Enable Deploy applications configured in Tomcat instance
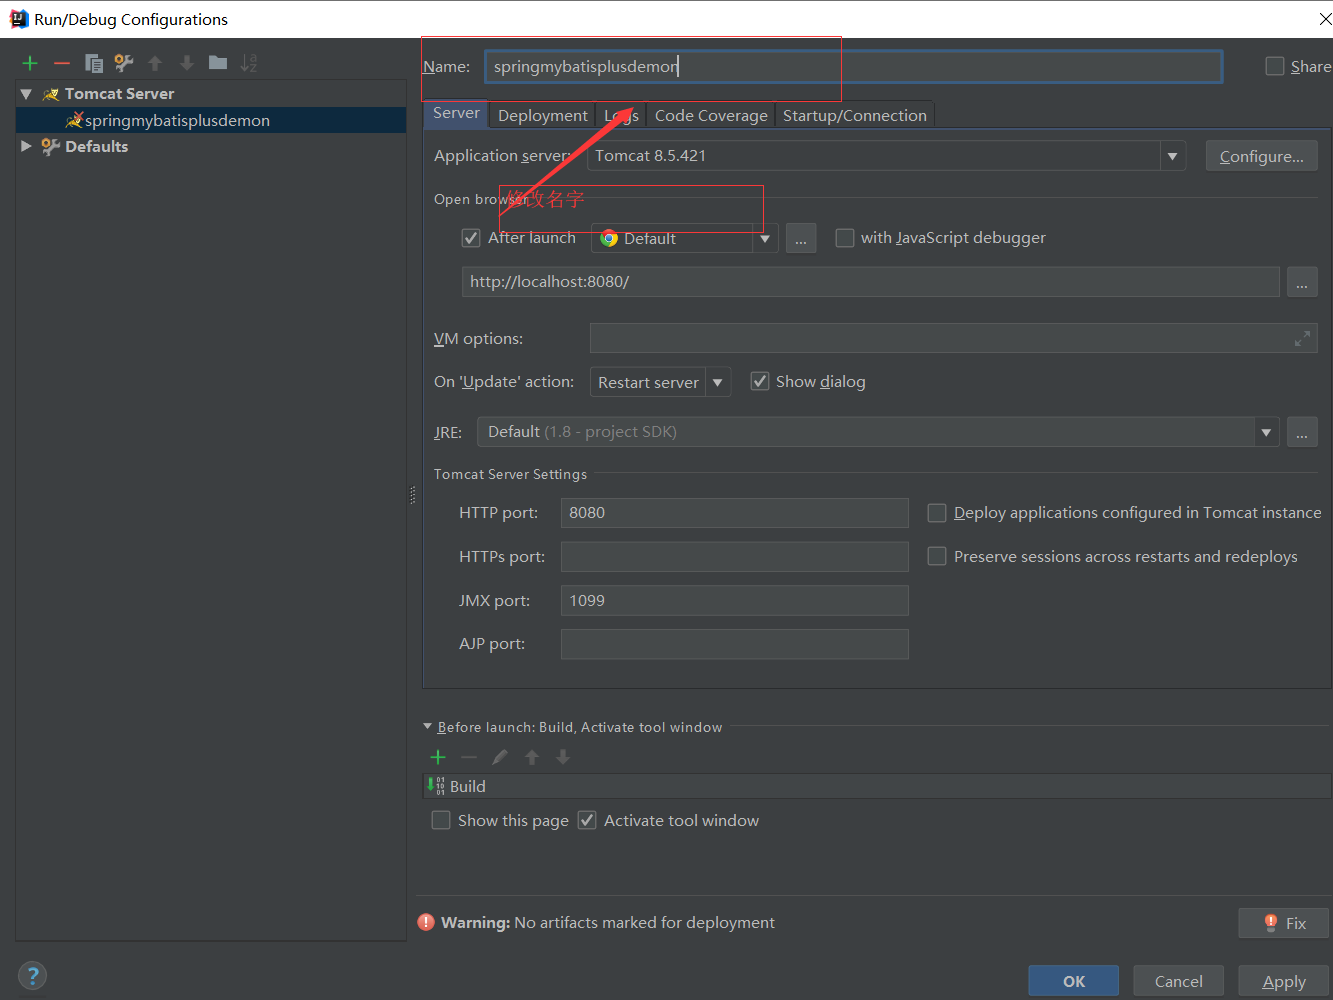1333x1000 pixels. pos(937,513)
